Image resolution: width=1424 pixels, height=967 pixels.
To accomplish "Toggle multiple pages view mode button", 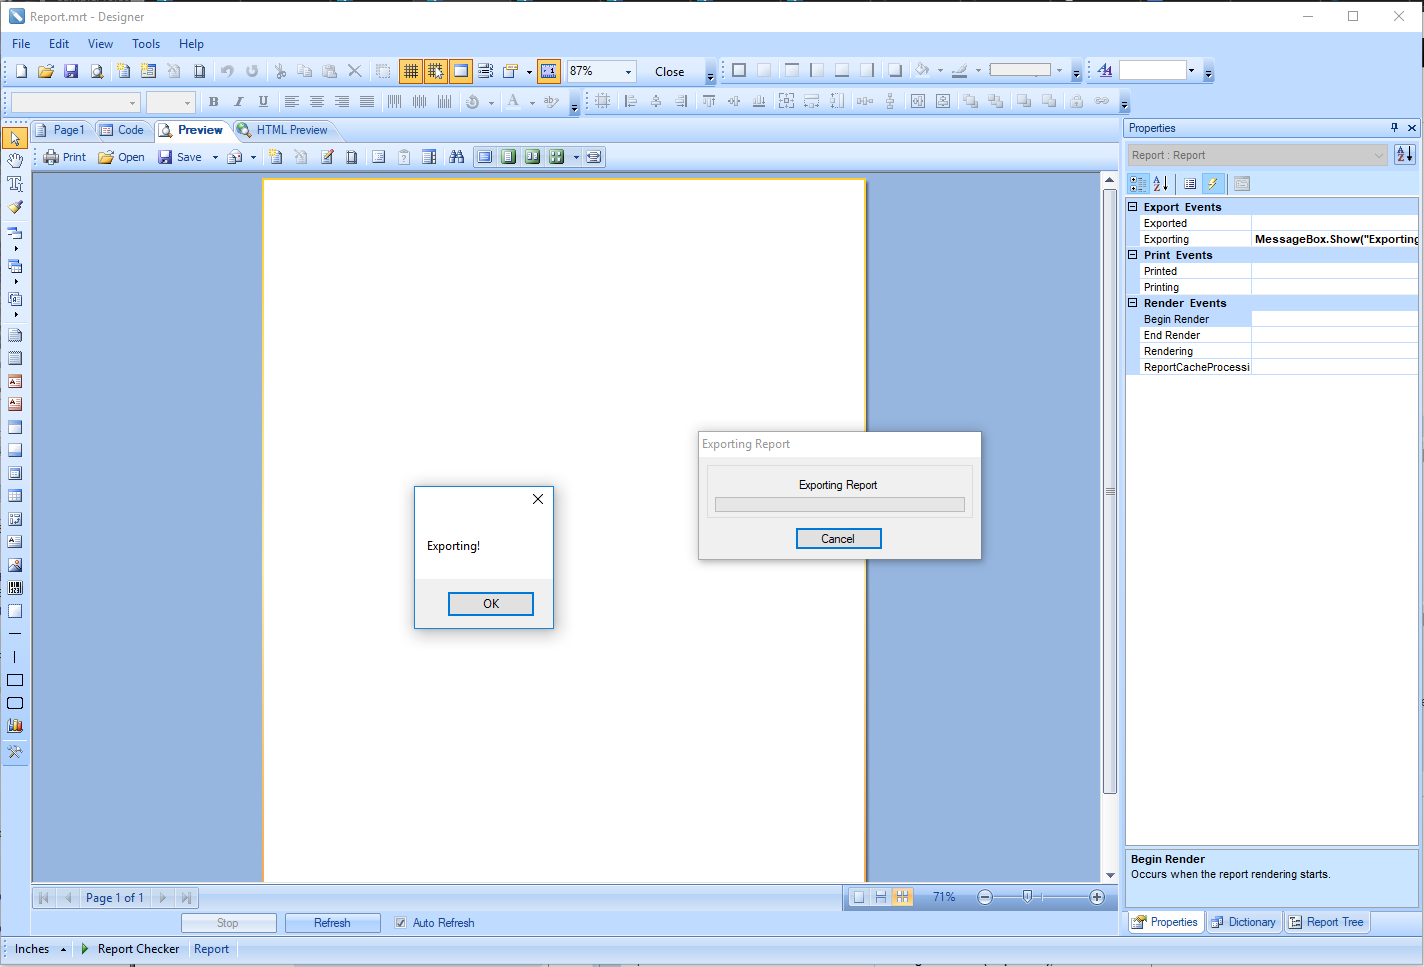I will 557,157.
